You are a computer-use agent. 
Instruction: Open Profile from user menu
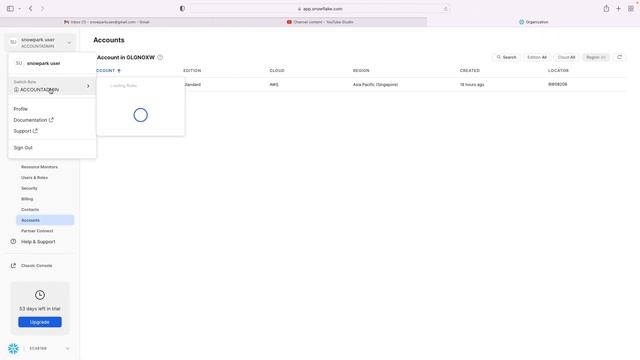pyautogui.click(x=20, y=109)
